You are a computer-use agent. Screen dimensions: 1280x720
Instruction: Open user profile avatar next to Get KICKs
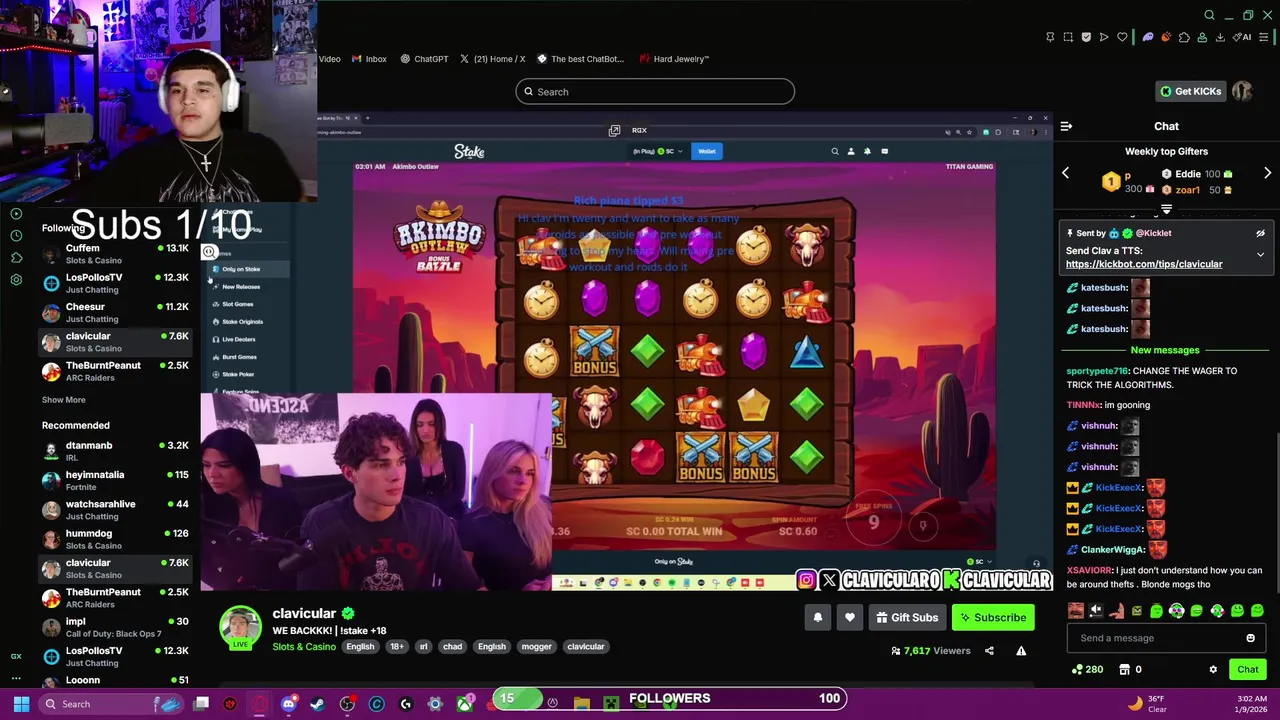[x=1242, y=91]
